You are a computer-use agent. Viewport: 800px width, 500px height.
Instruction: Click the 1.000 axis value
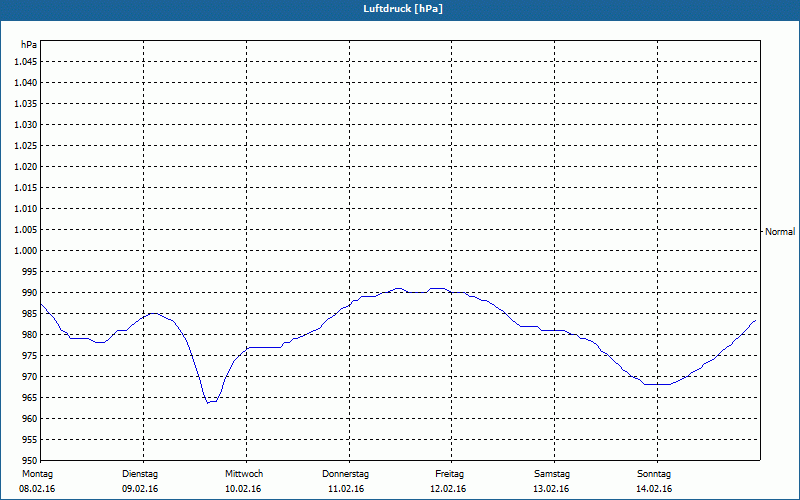26,251
